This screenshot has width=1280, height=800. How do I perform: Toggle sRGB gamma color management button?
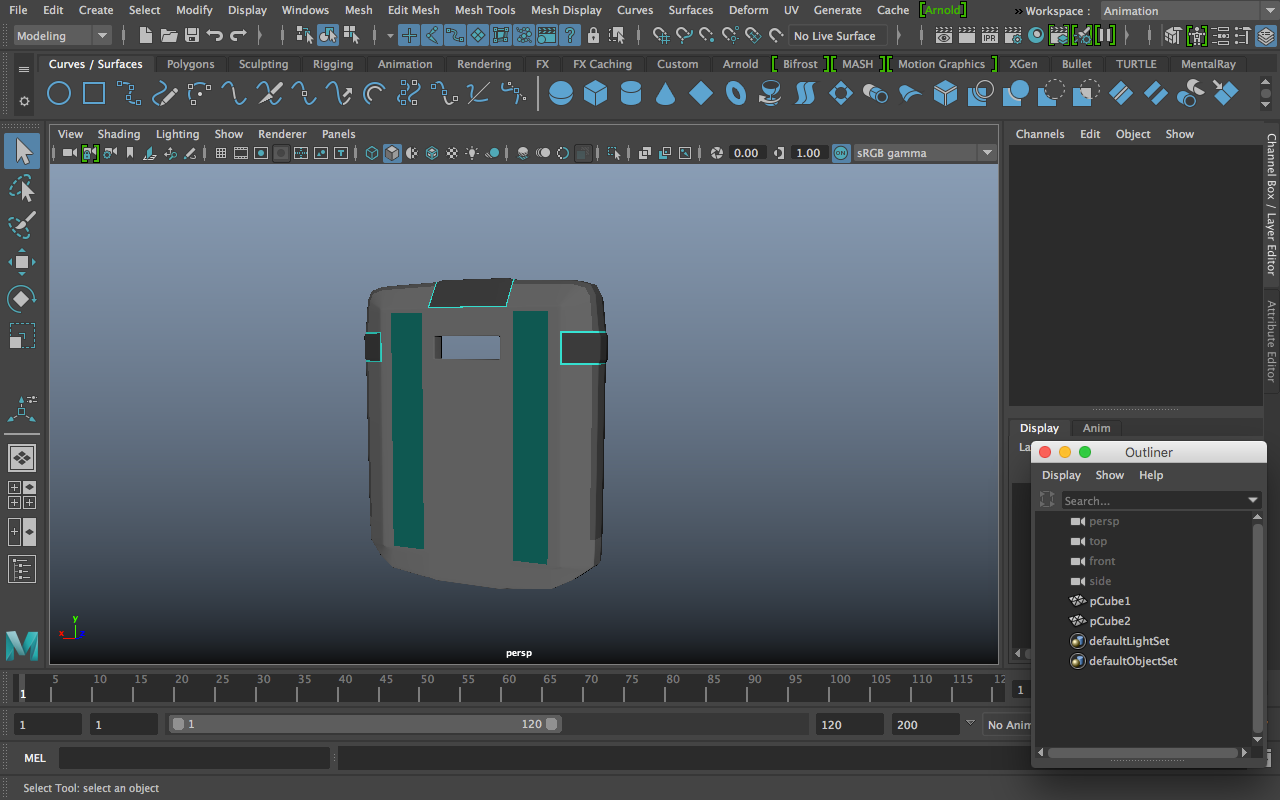click(x=840, y=153)
